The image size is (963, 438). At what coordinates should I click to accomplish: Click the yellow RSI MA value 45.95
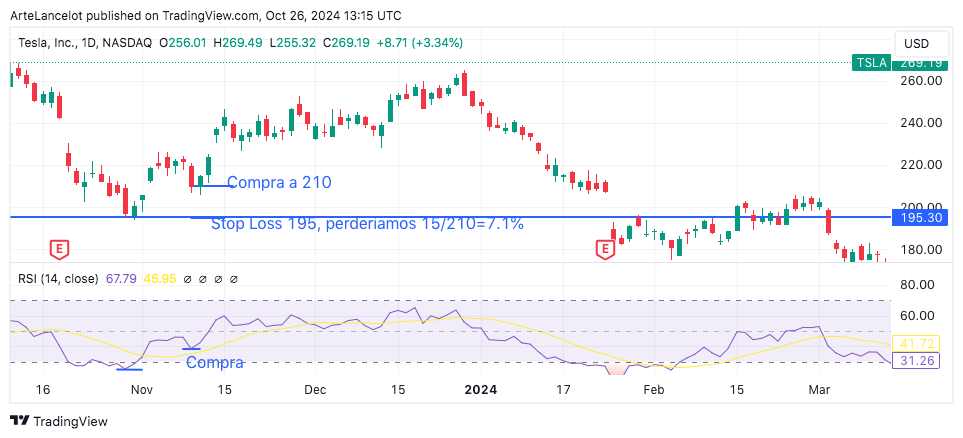[x=160, y=279]
